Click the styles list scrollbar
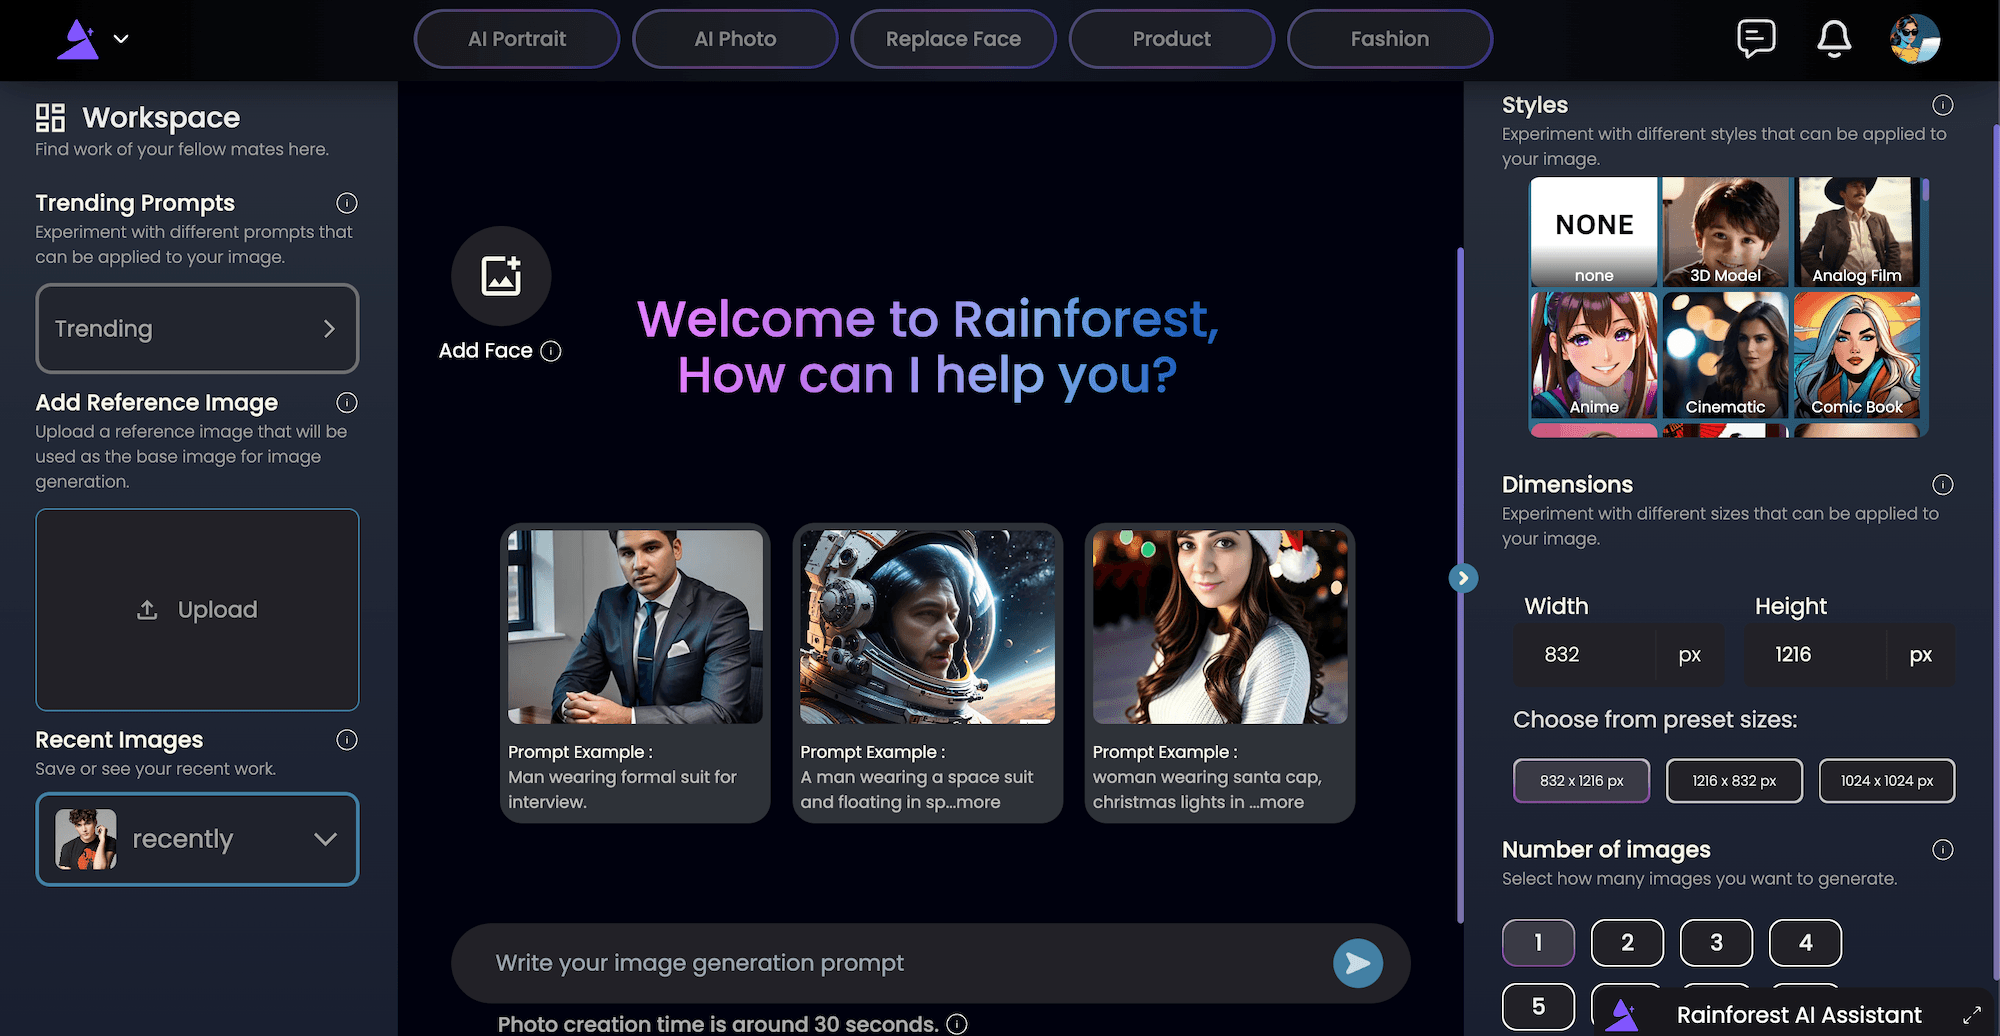The image size is (2000, 1036). coord(1925,191)
